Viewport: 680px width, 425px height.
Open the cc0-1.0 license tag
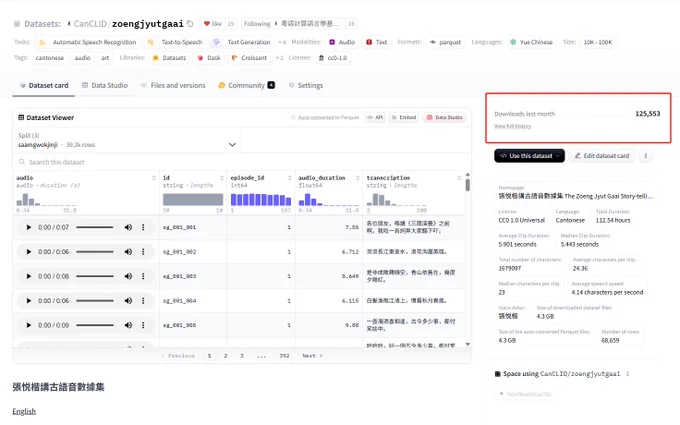(x=333, y=58)
